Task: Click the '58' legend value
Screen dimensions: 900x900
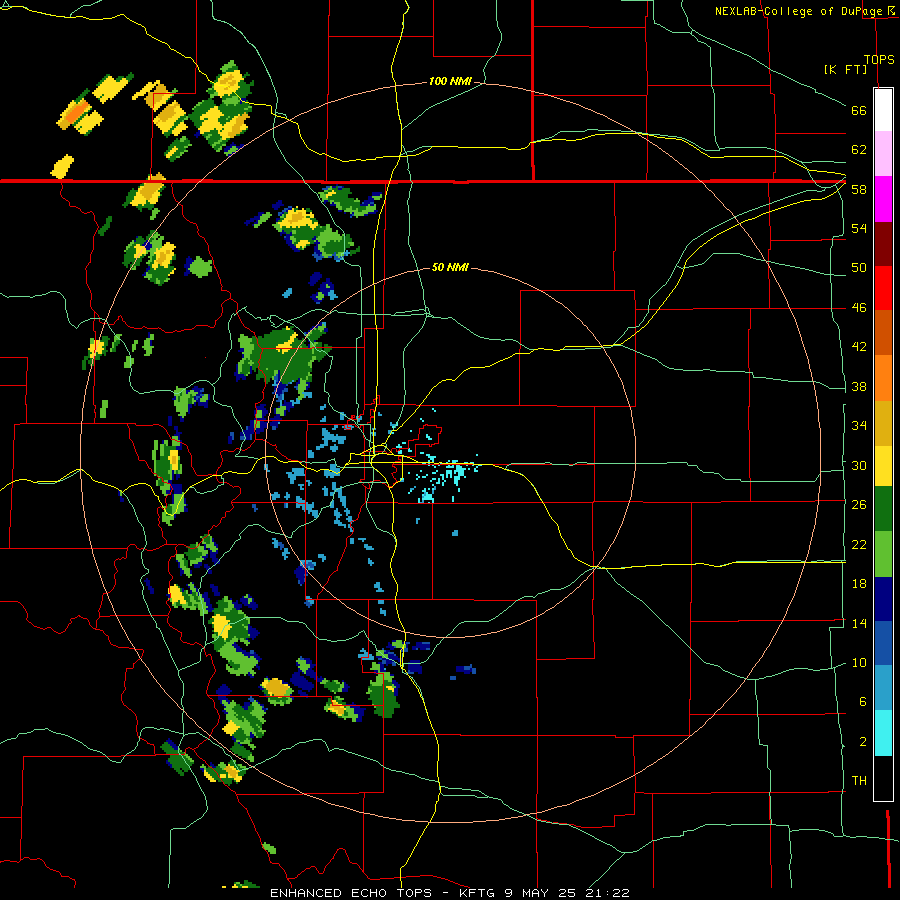Action: (859, 189)
